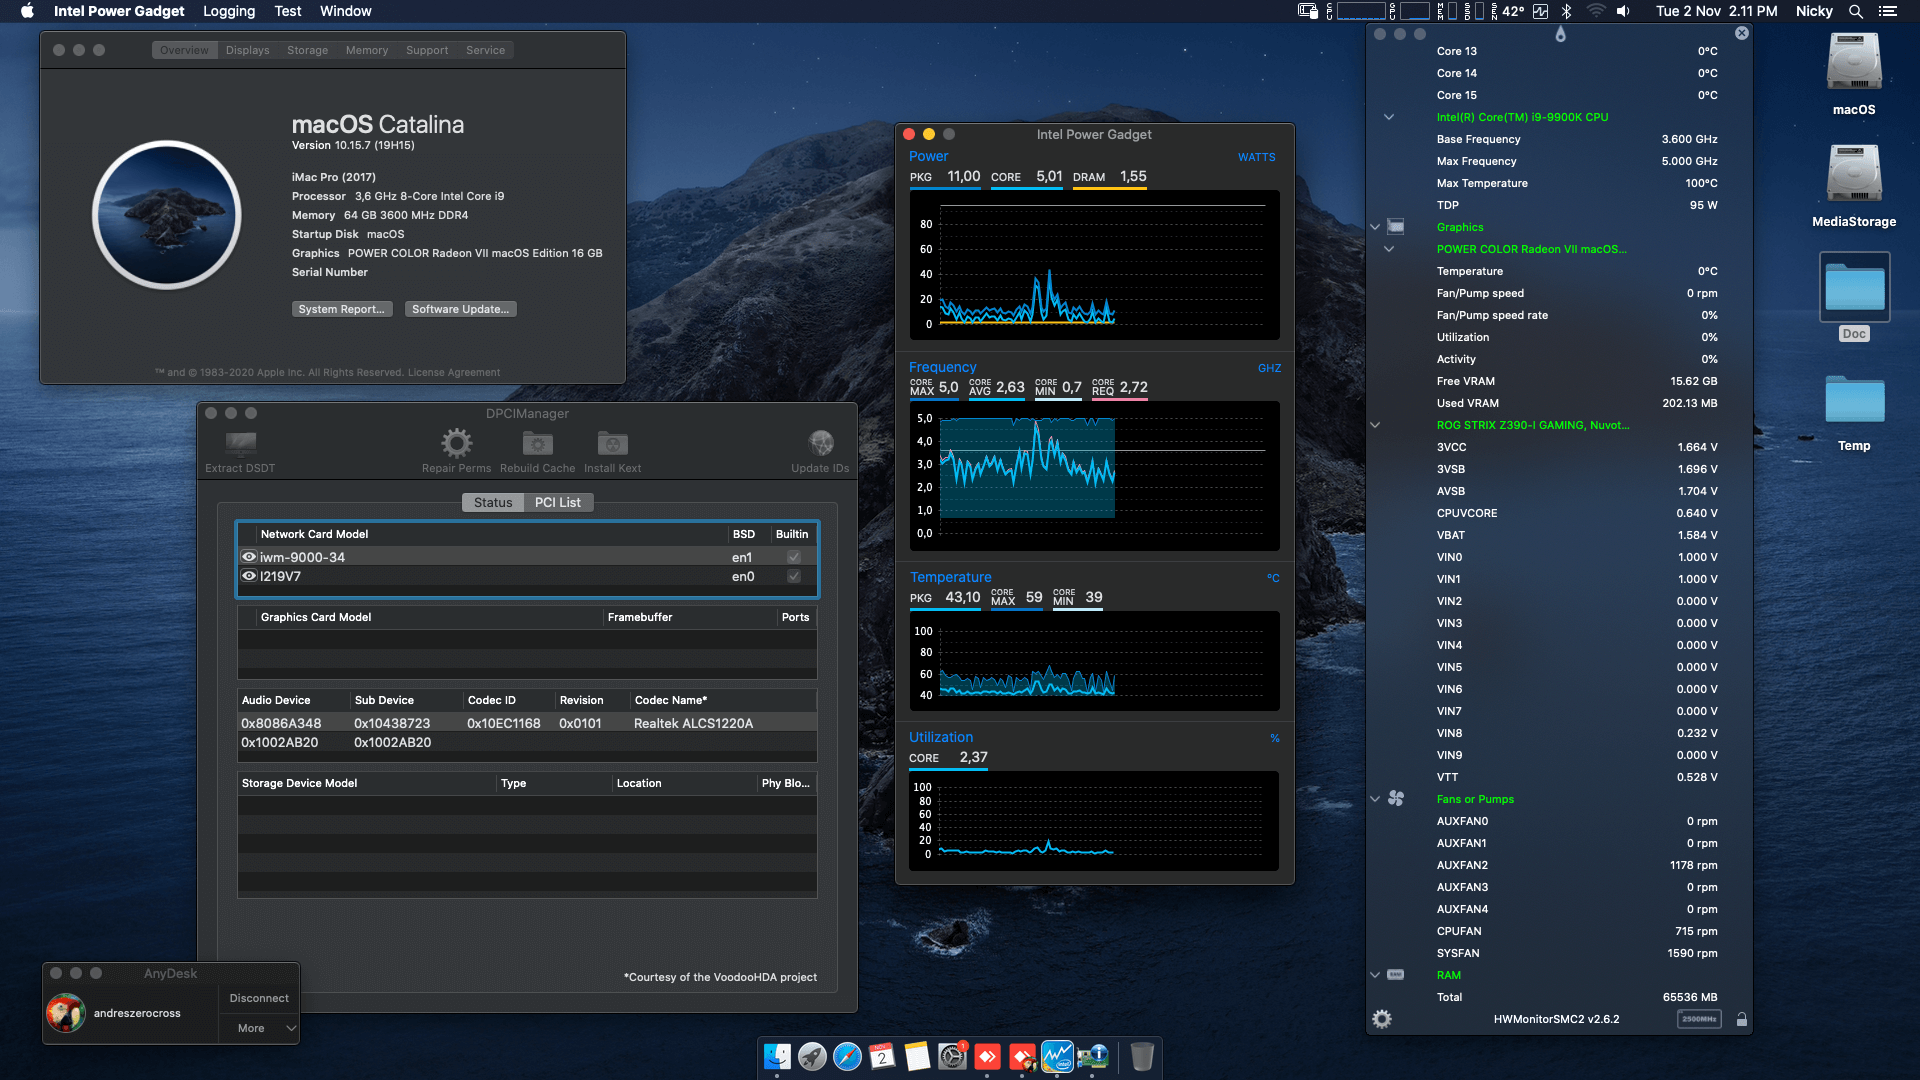Click Disconnect in AnyDesk panel
Screen dimensions: 1920x1080
tap(259, 998)
